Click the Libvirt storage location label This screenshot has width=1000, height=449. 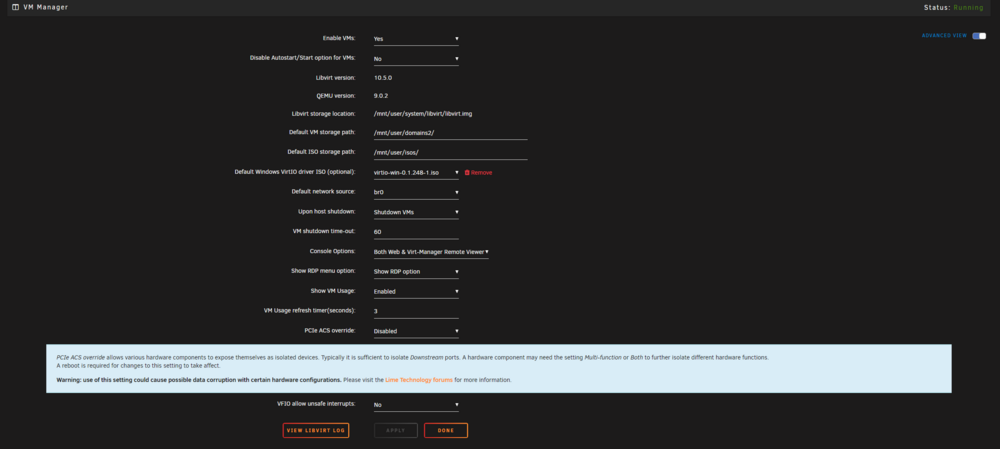[323, 114]
